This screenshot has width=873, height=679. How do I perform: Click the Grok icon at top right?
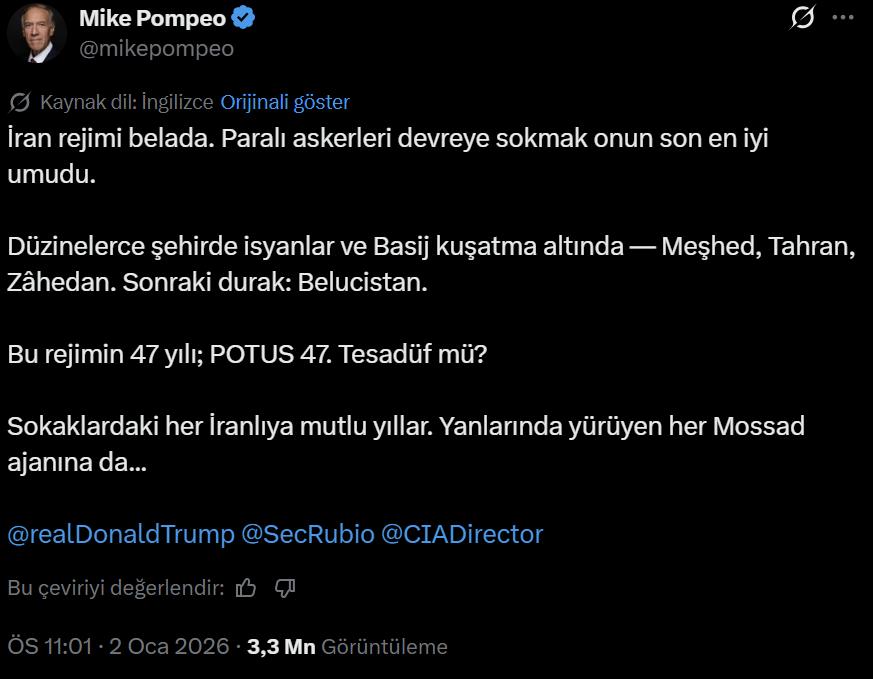(802, 19)
